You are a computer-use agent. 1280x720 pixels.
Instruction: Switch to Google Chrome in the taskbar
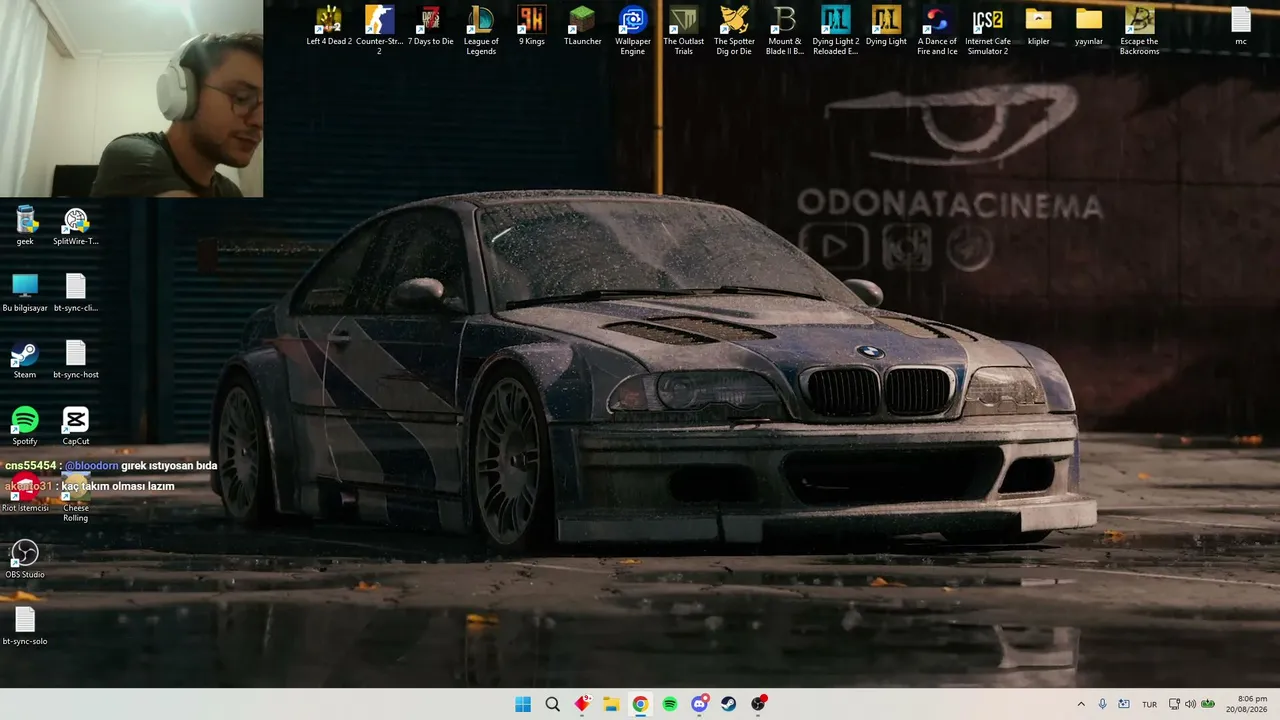click(640, 704)
